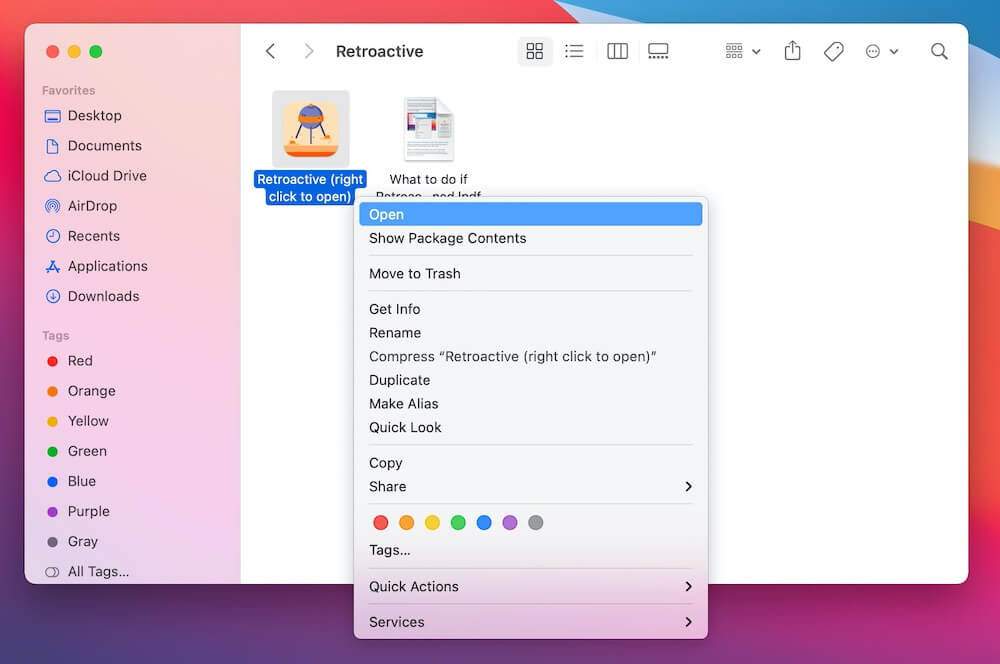Choose Duplicate from context menu
Screen dimensions: 1000x664
point(531,380)
